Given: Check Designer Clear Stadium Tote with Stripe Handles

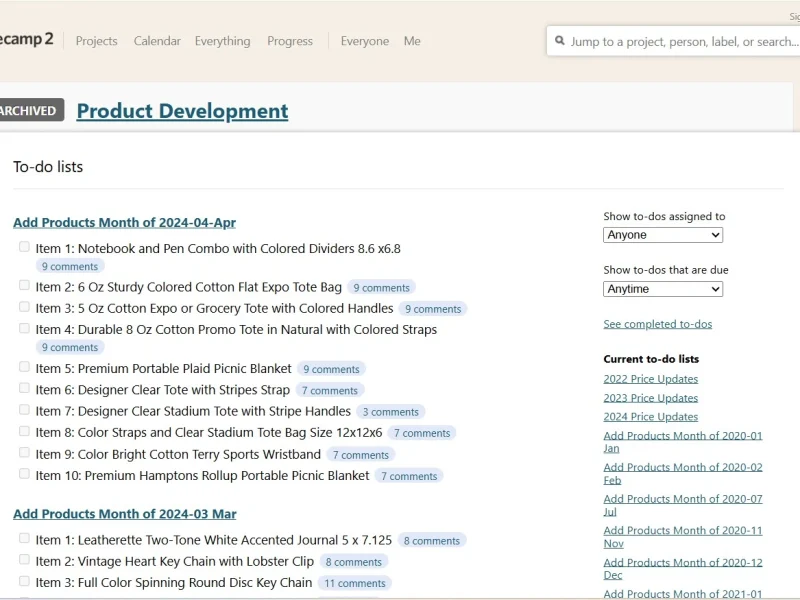Looking at the screenshot, I should (24, 410).
